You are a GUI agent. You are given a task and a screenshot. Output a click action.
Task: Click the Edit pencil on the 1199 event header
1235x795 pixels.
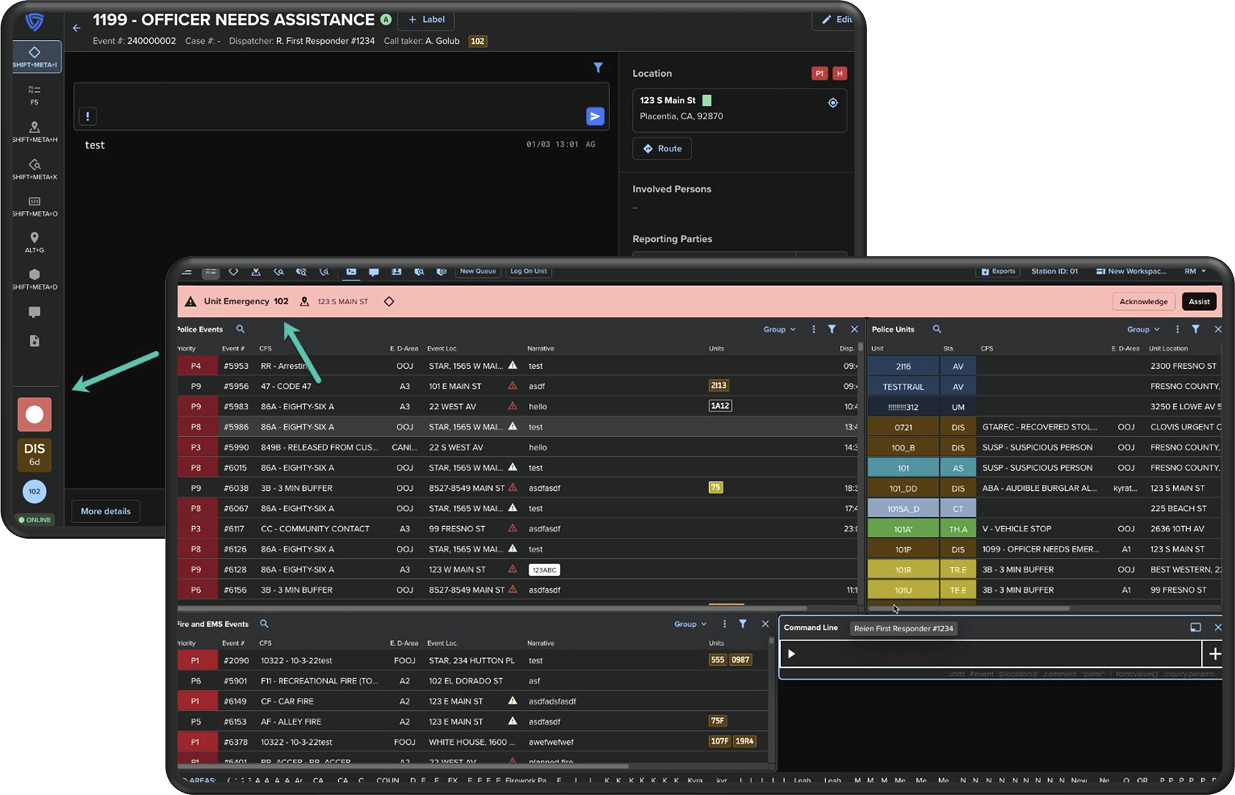(836, 19)
